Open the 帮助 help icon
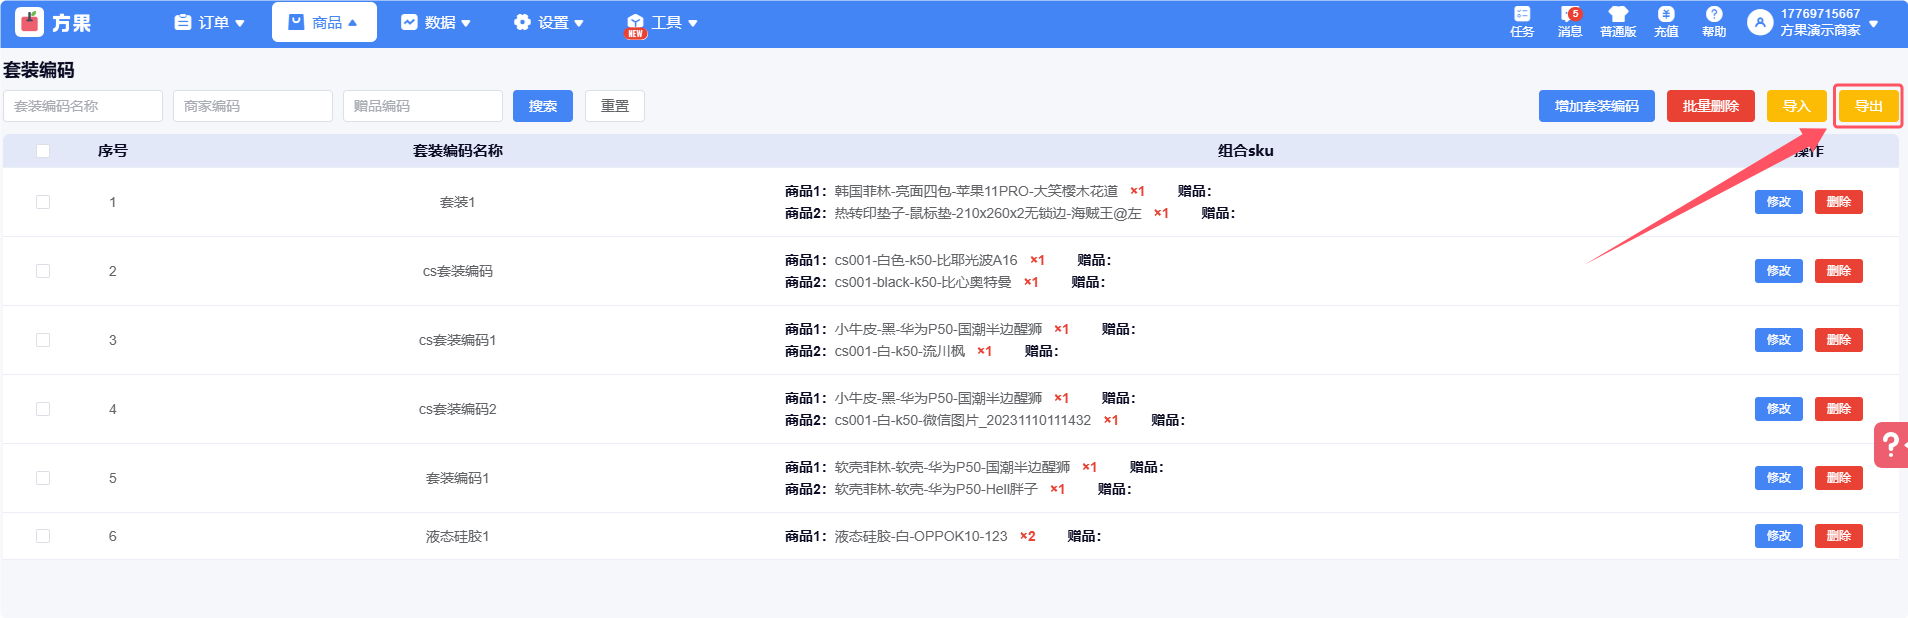Screen dimensions: 1908x618 1714,22
